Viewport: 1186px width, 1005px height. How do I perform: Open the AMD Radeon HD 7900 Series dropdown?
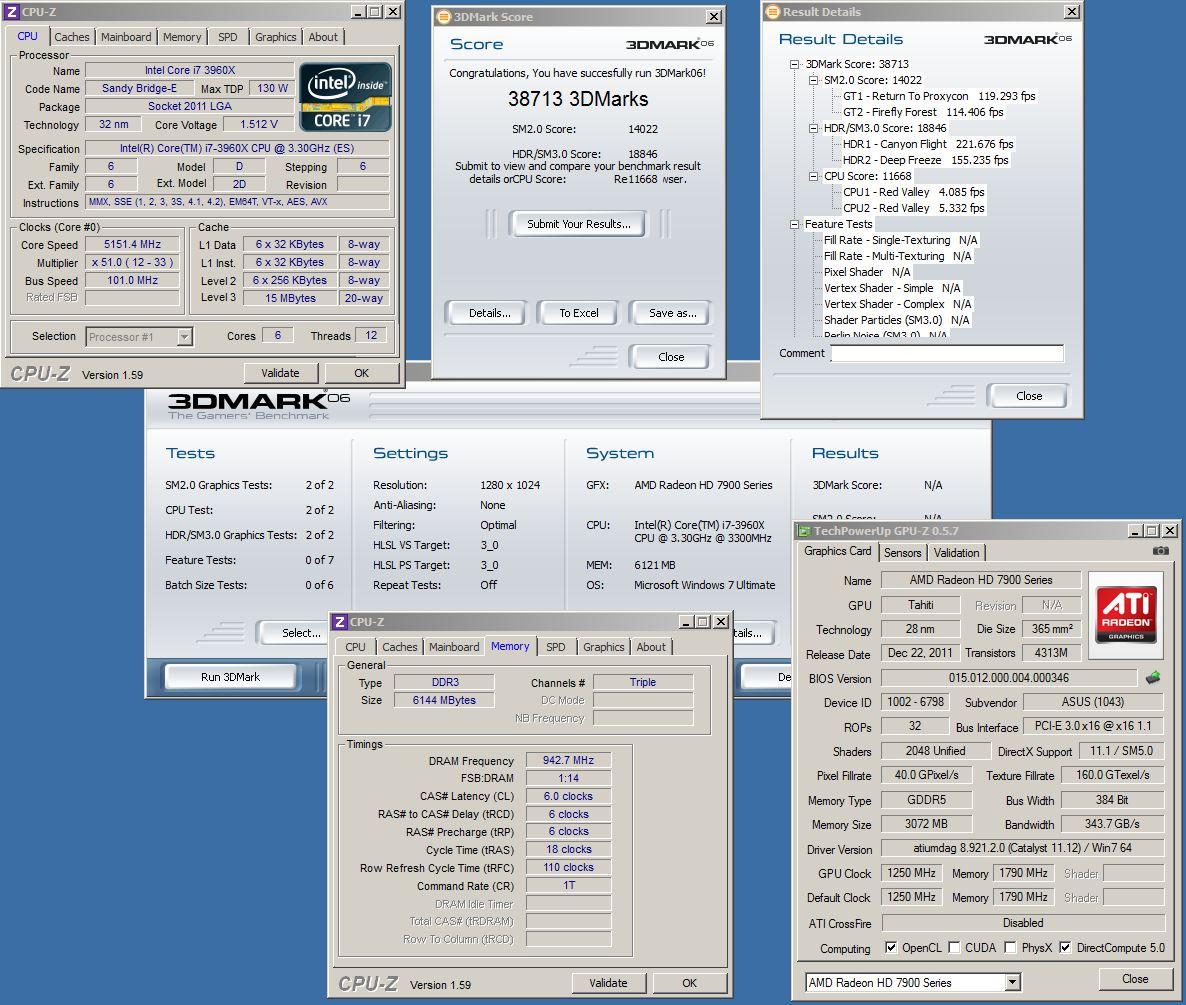[x=1013, y=982]
